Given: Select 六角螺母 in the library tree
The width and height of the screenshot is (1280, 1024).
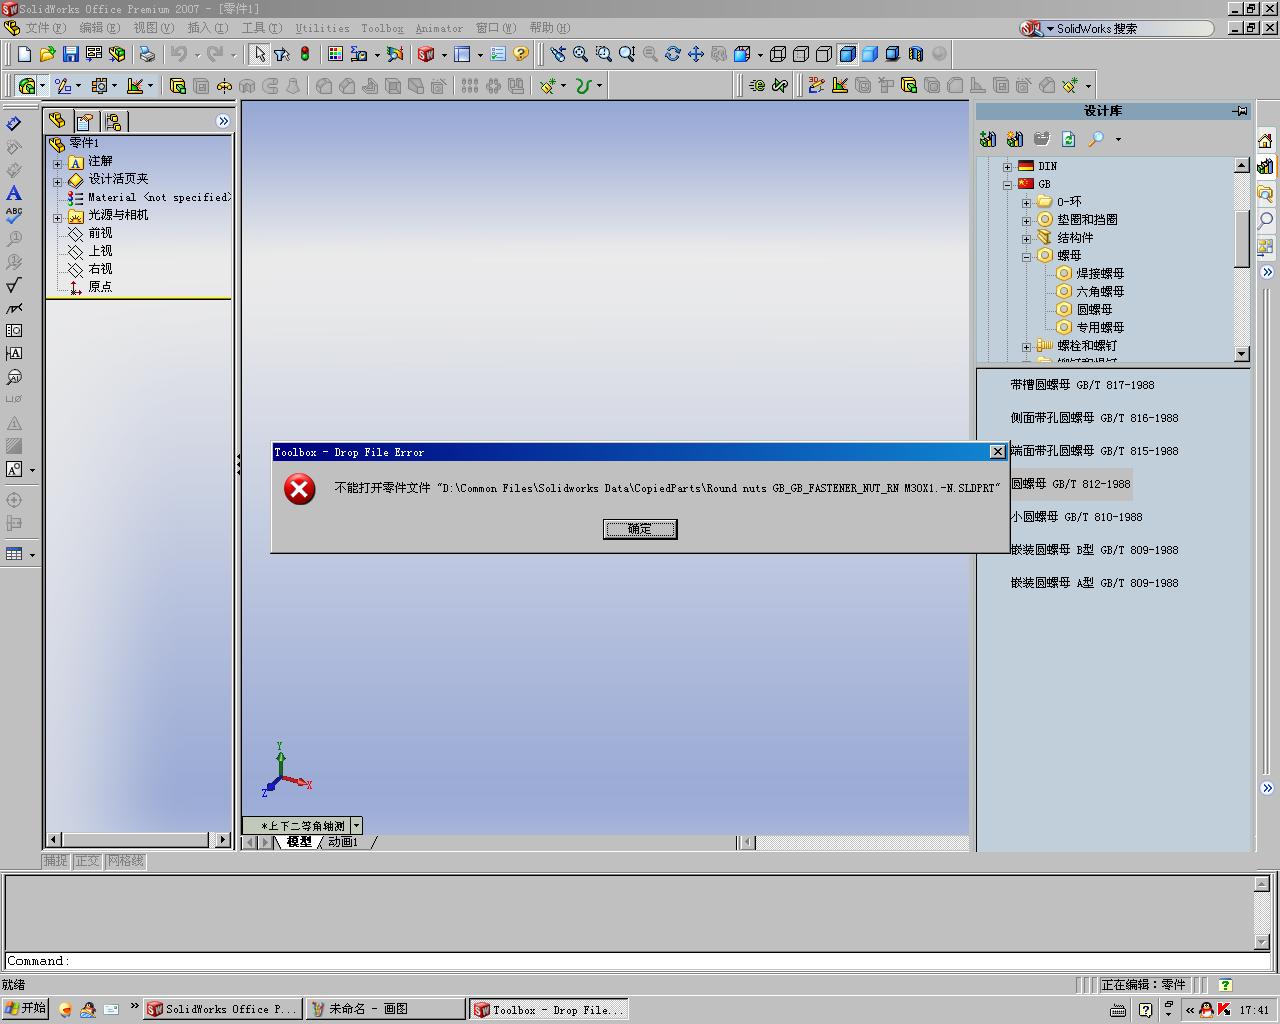Looking at the screenshot, I should pyautogui.click(x=1100, y=292).
